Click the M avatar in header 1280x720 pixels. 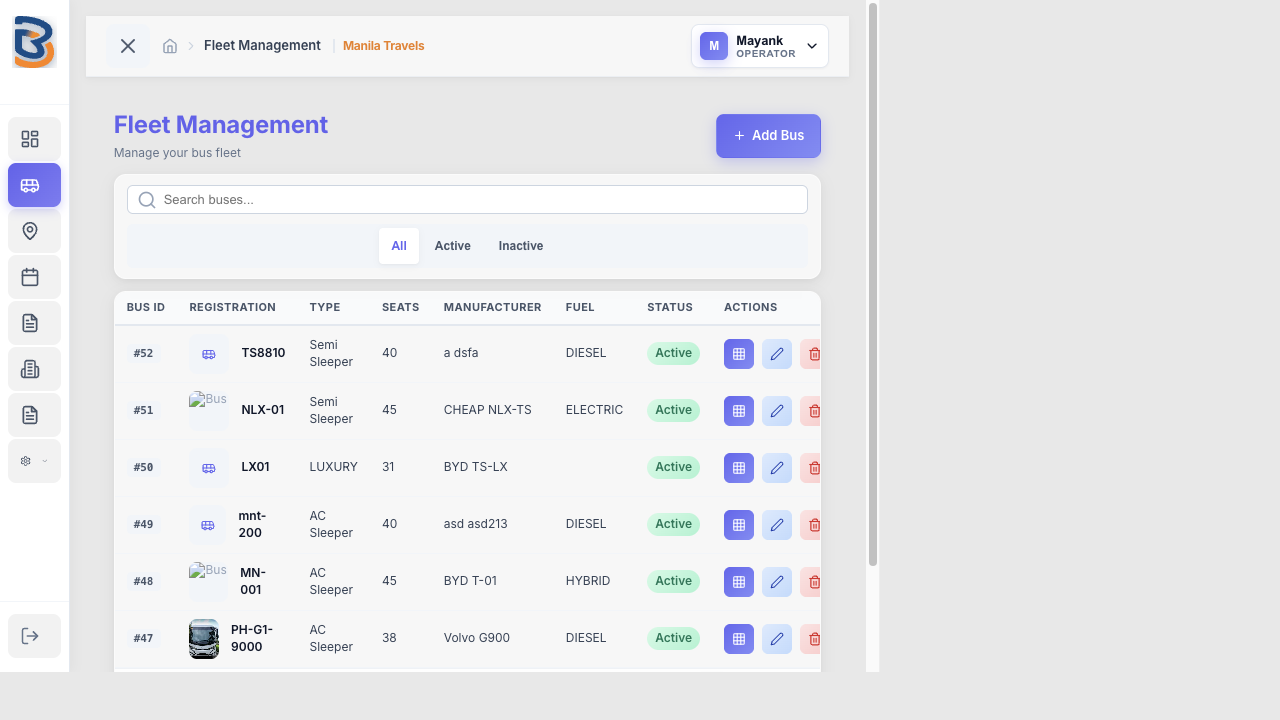click(x=714, y=46)
